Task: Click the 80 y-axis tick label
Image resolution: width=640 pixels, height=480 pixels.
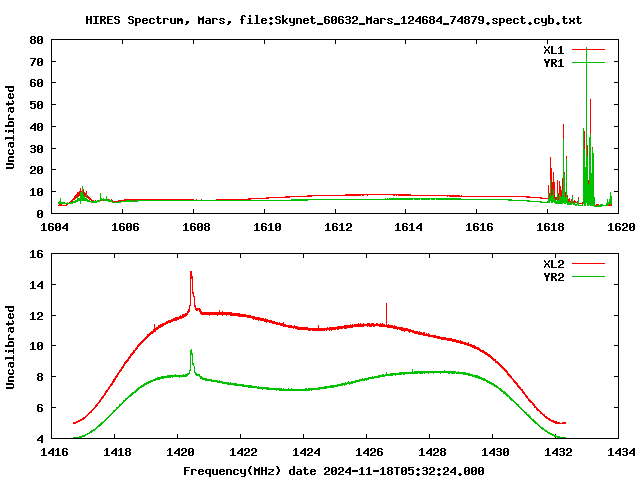Action: (36, 40)
